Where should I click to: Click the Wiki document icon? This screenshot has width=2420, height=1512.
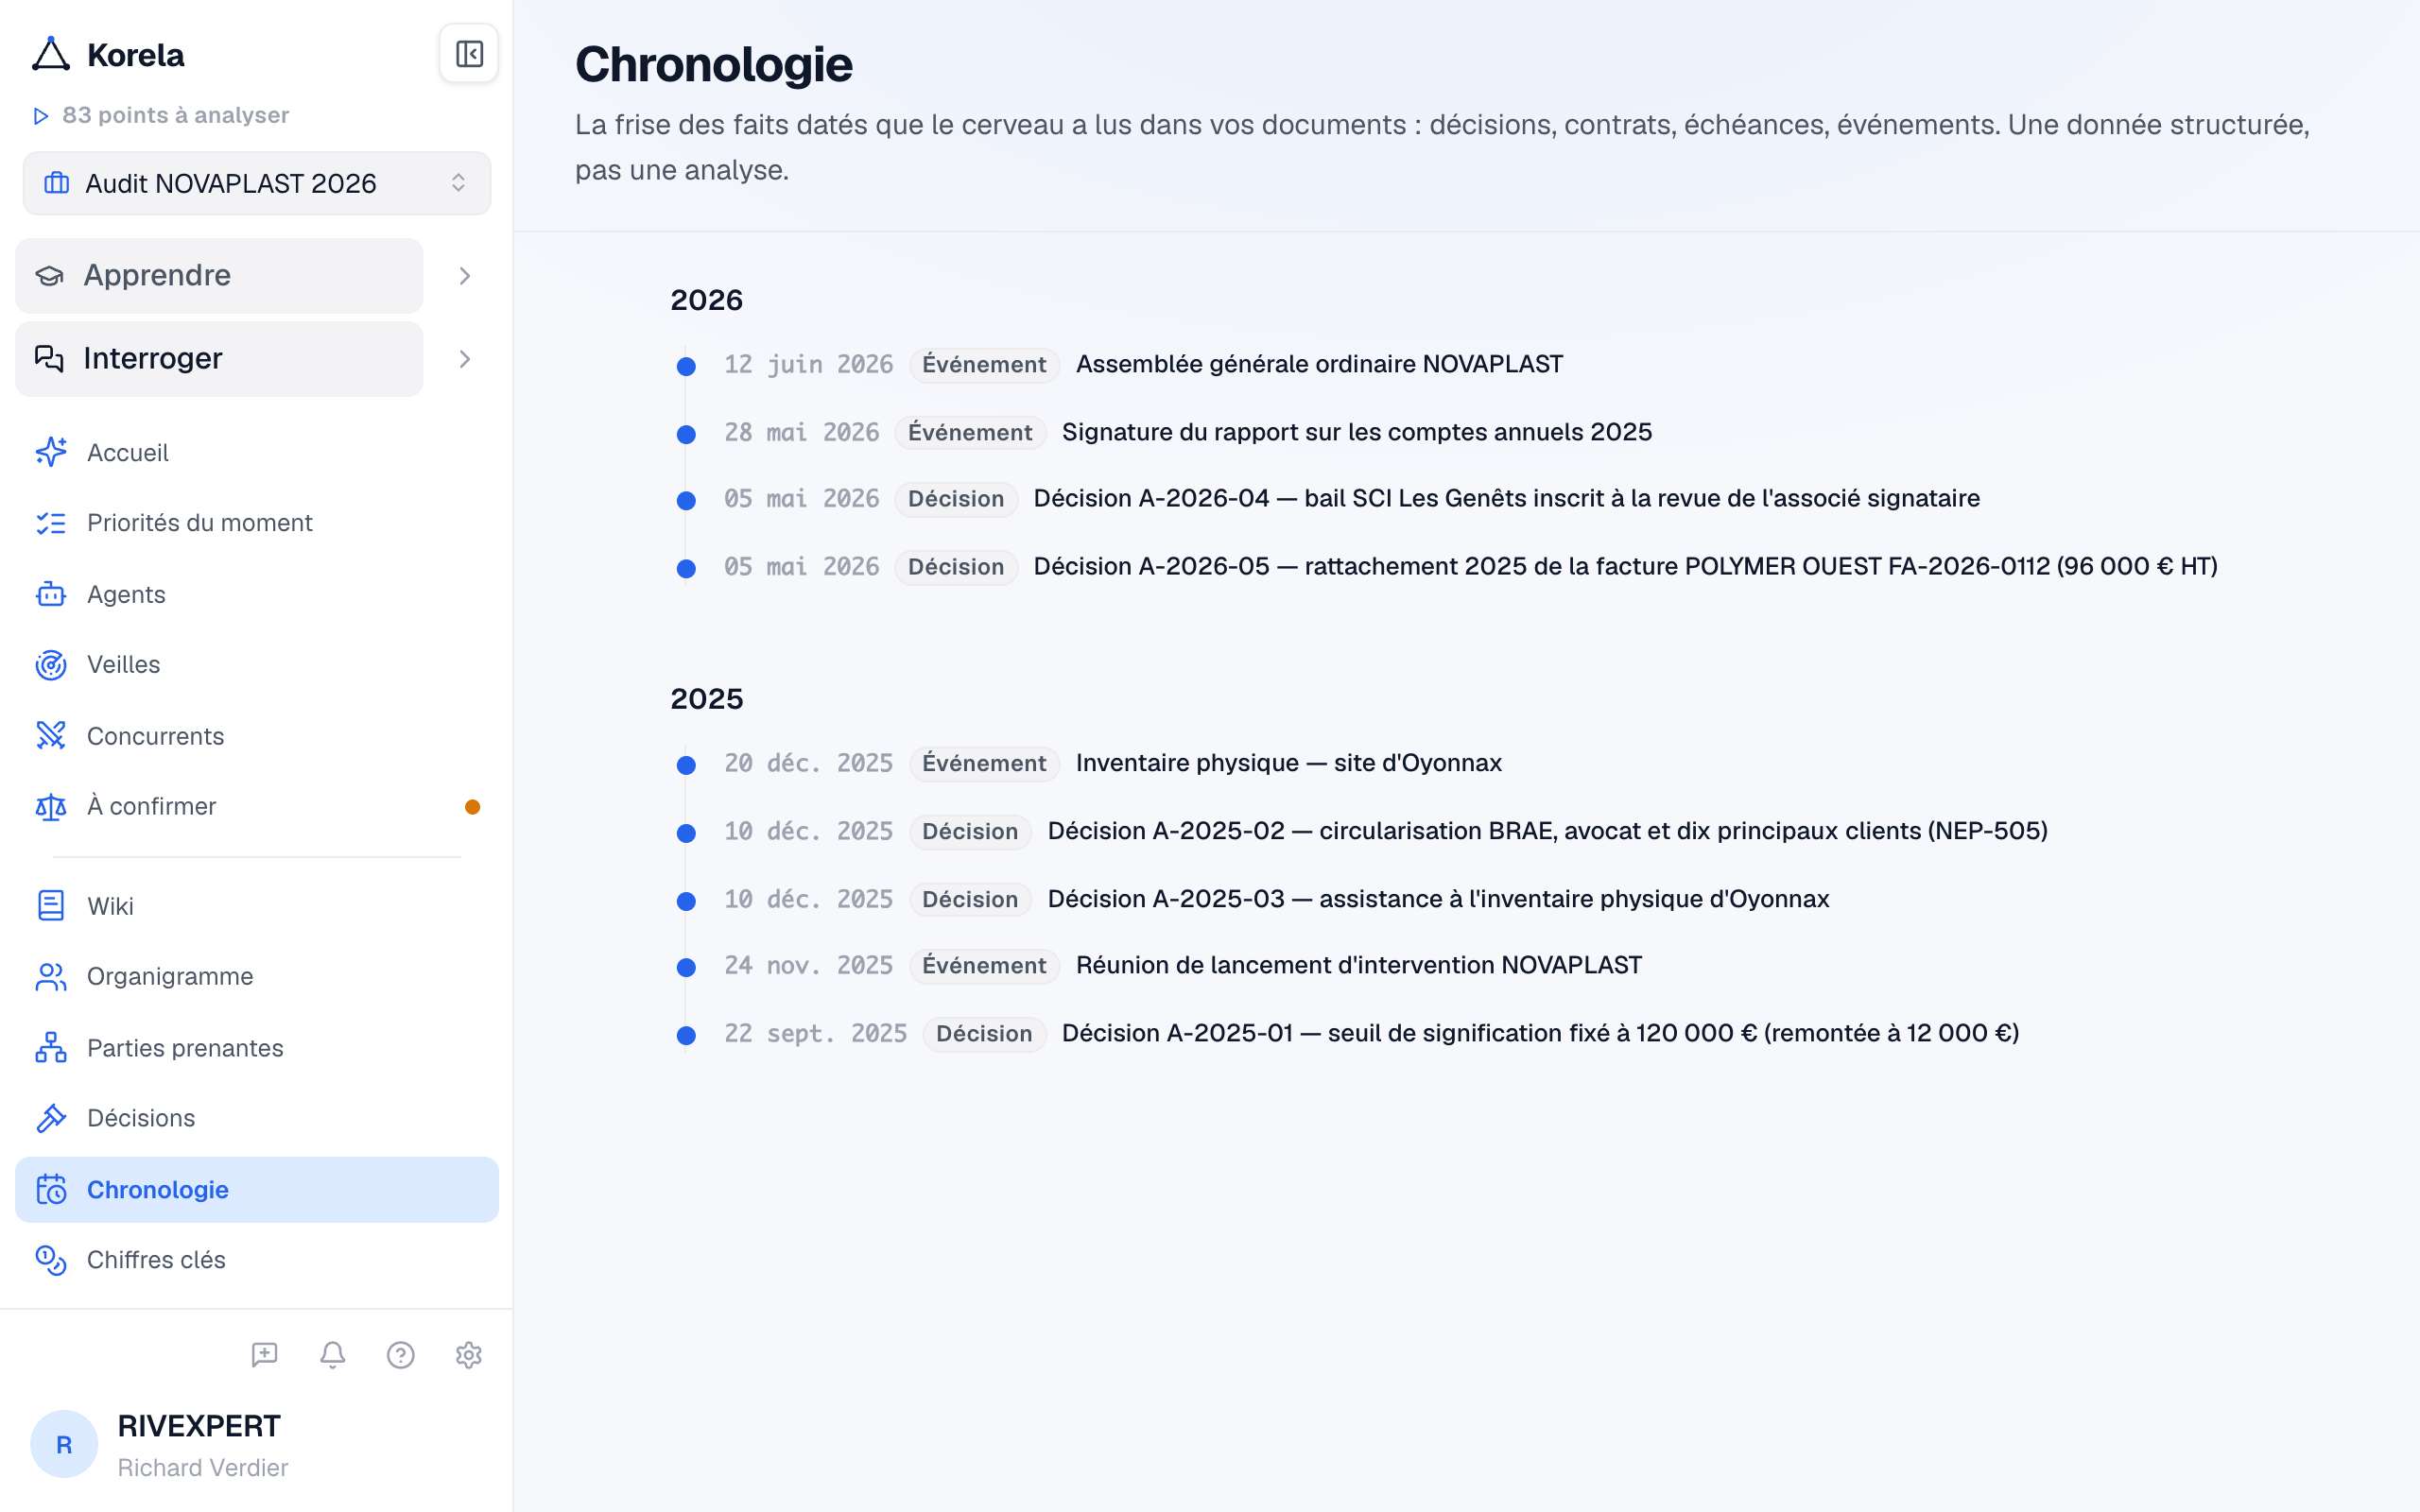point(51,906)
